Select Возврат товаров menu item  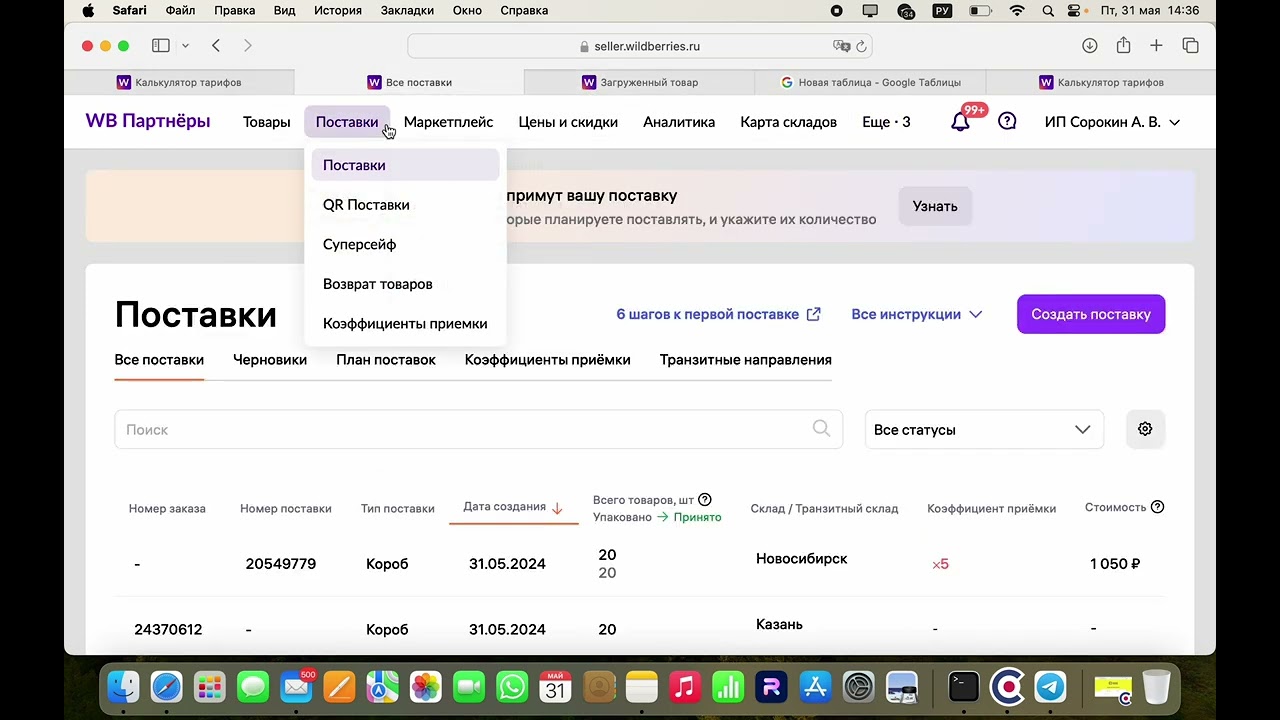(x=405, y=284)
